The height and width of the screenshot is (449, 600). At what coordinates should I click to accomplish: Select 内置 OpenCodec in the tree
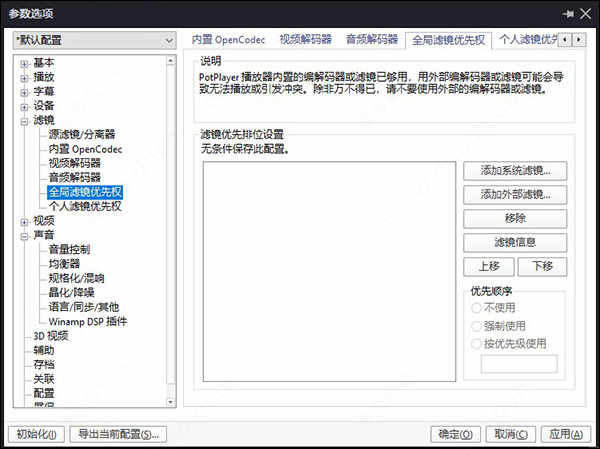tap(85, 149)
